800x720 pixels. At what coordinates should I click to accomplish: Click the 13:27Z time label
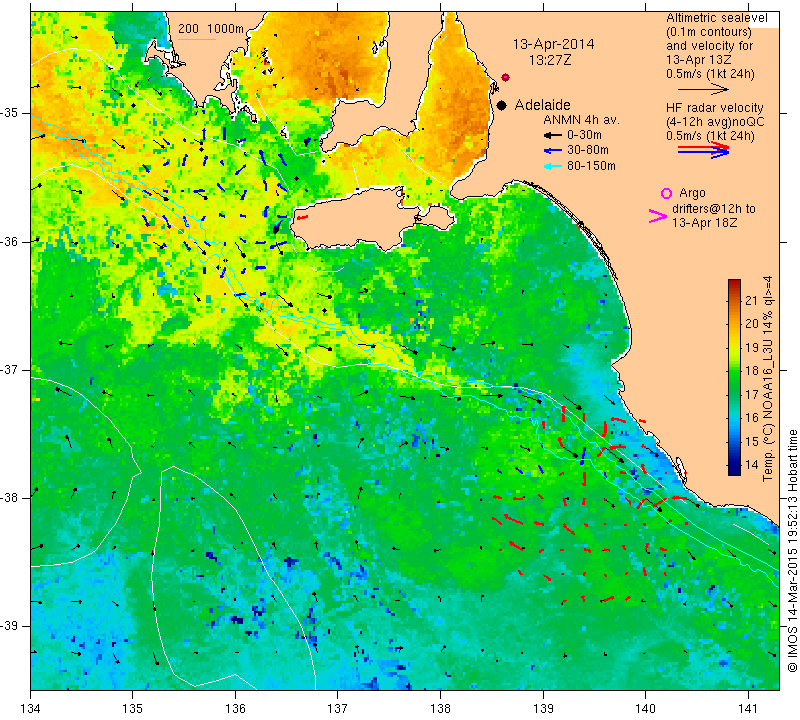coord(550,60)
